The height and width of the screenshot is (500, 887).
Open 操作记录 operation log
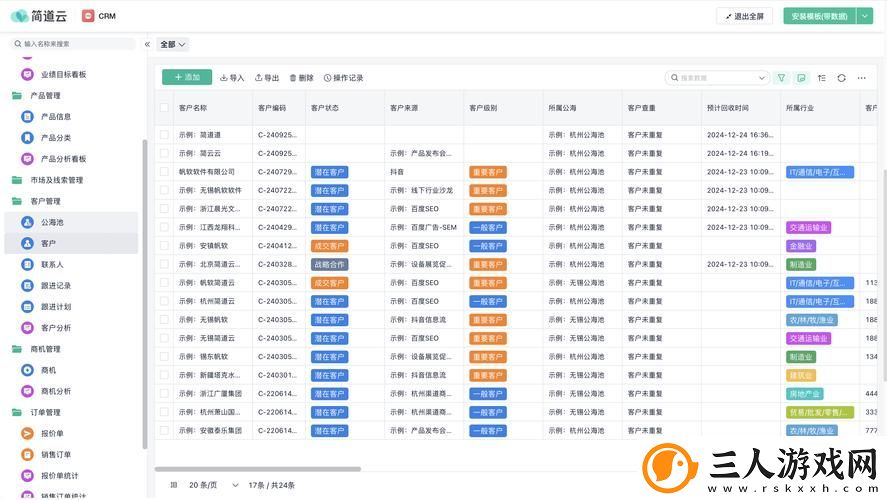343,77
